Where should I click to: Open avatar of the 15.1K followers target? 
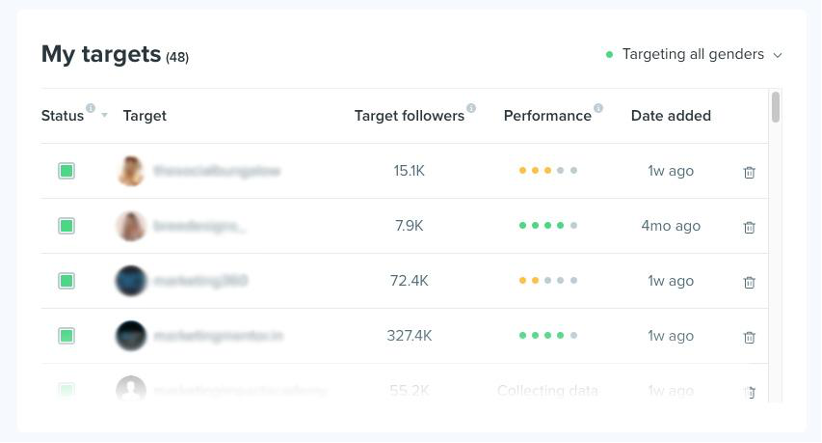131,171
